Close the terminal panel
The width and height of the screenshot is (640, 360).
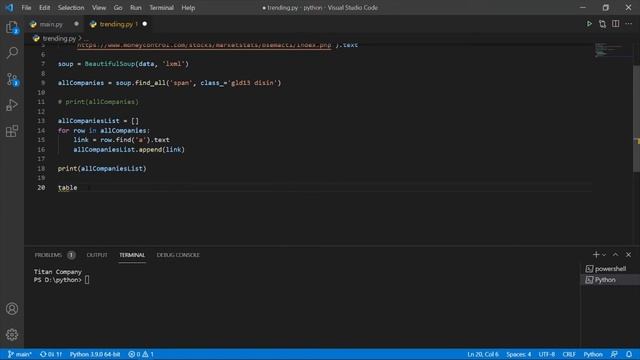[x=629, y=255]
